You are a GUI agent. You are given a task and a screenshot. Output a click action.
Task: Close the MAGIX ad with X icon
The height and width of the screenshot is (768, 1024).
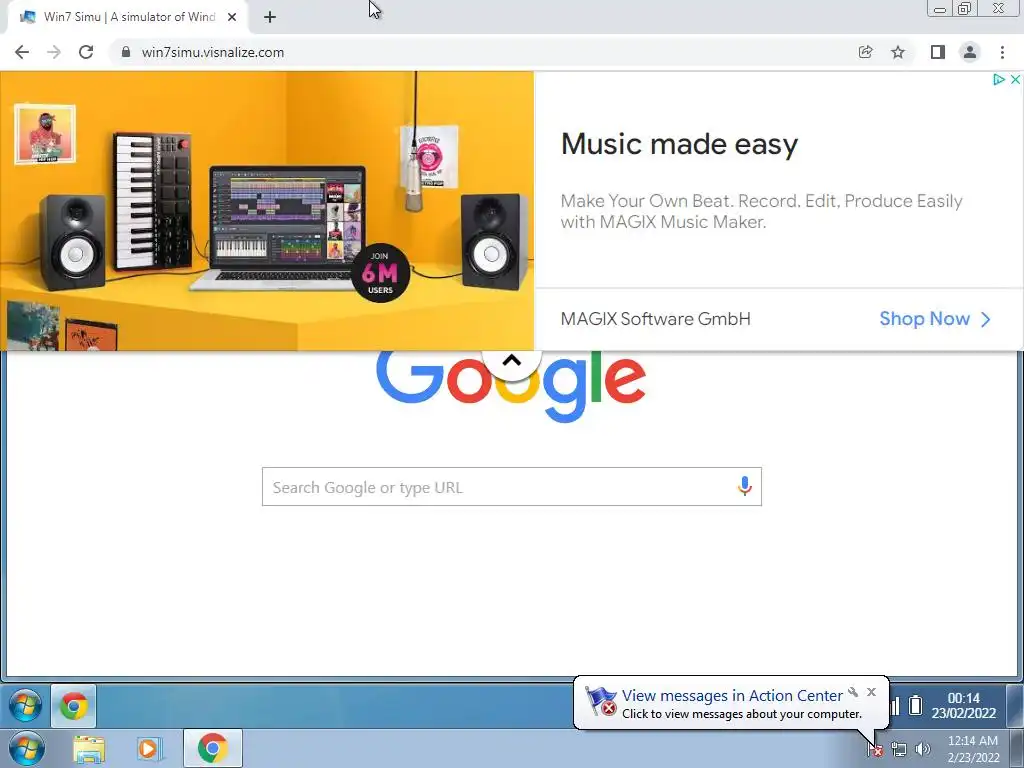tap(1015, 79)
